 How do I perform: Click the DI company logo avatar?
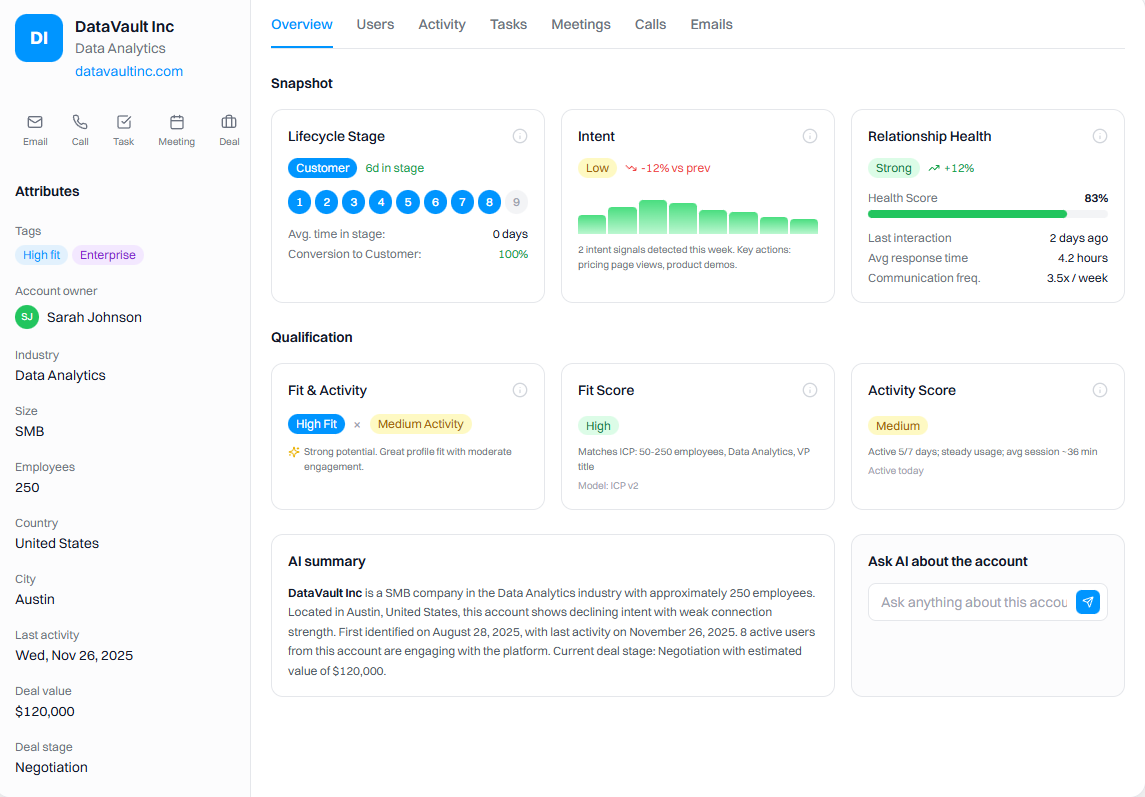(x=38, y=38)
